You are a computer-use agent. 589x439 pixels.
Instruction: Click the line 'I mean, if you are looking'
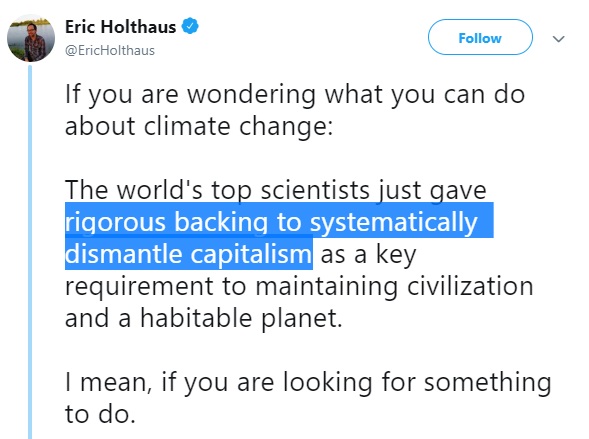coord(308,382)
